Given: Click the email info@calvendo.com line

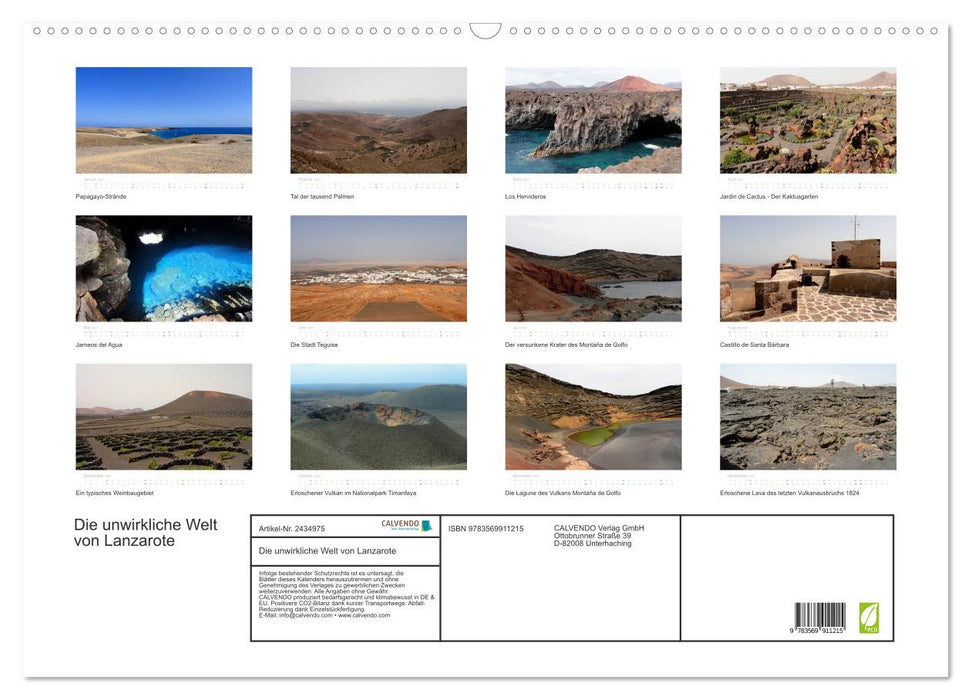Looking at the screenshot, I should (x=324, y=616).
